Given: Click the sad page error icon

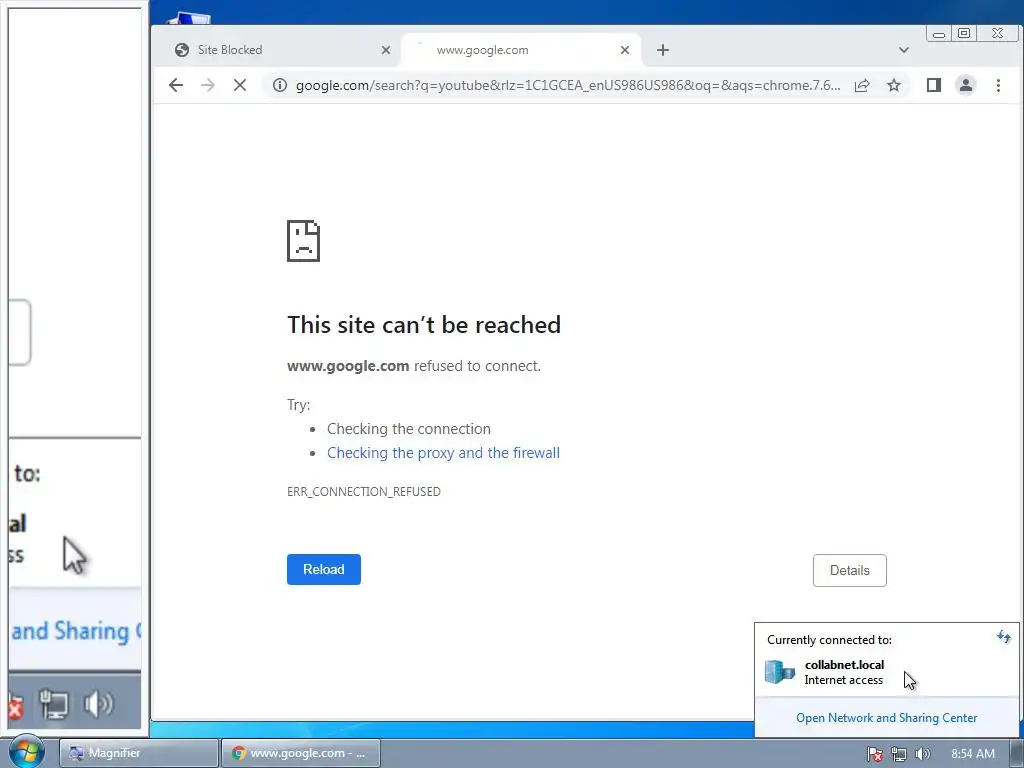Looking at the screenshot, I should pyautogui.click(x=304, y=241).
